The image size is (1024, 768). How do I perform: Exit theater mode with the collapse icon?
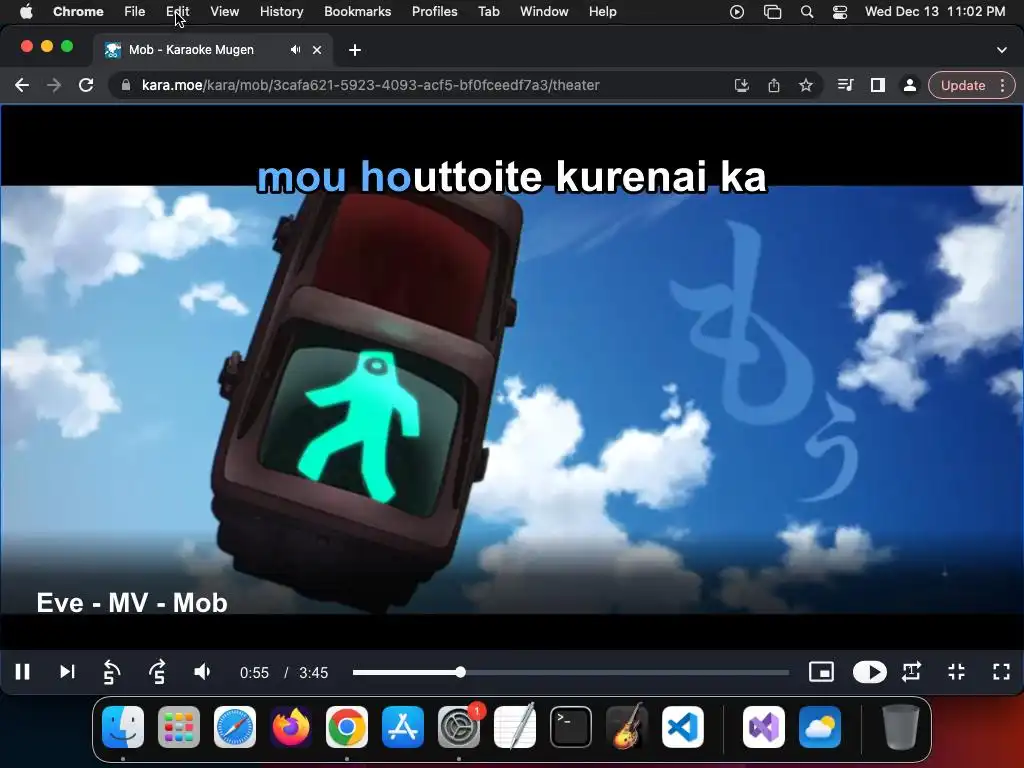tap(957, 672)
